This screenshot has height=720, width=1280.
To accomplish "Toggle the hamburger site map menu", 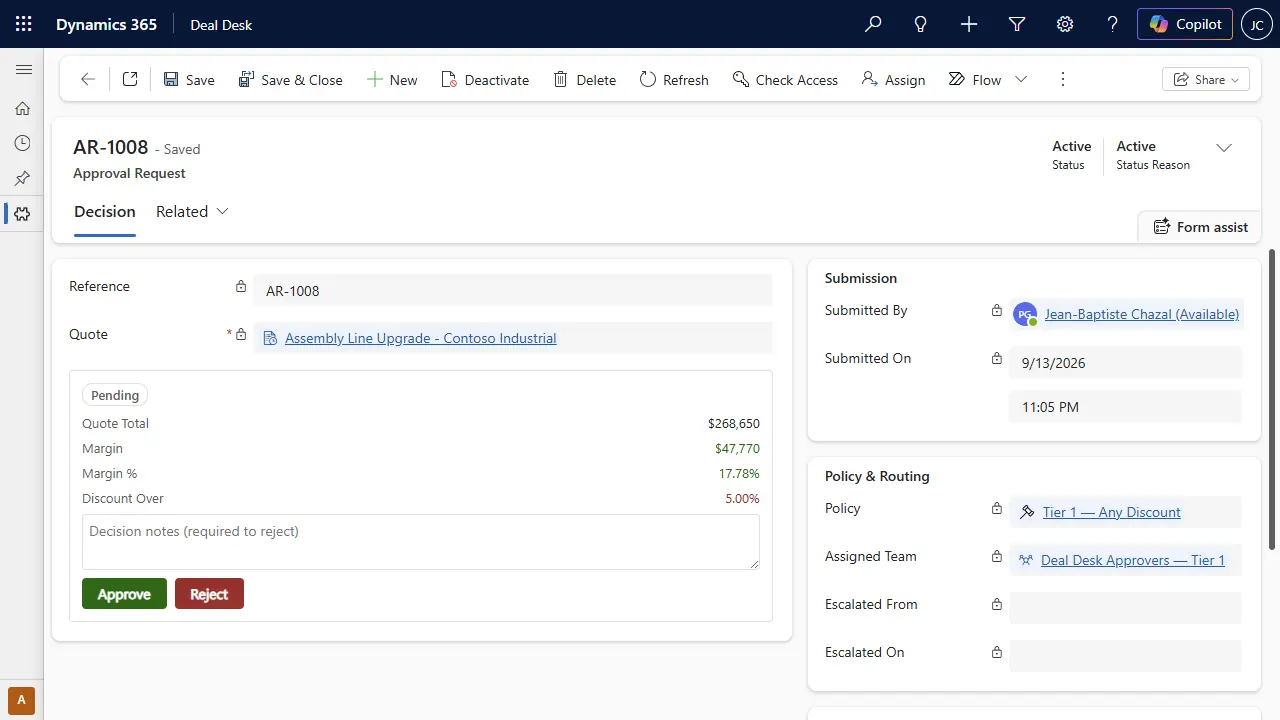I will click(x=23, y=69).
